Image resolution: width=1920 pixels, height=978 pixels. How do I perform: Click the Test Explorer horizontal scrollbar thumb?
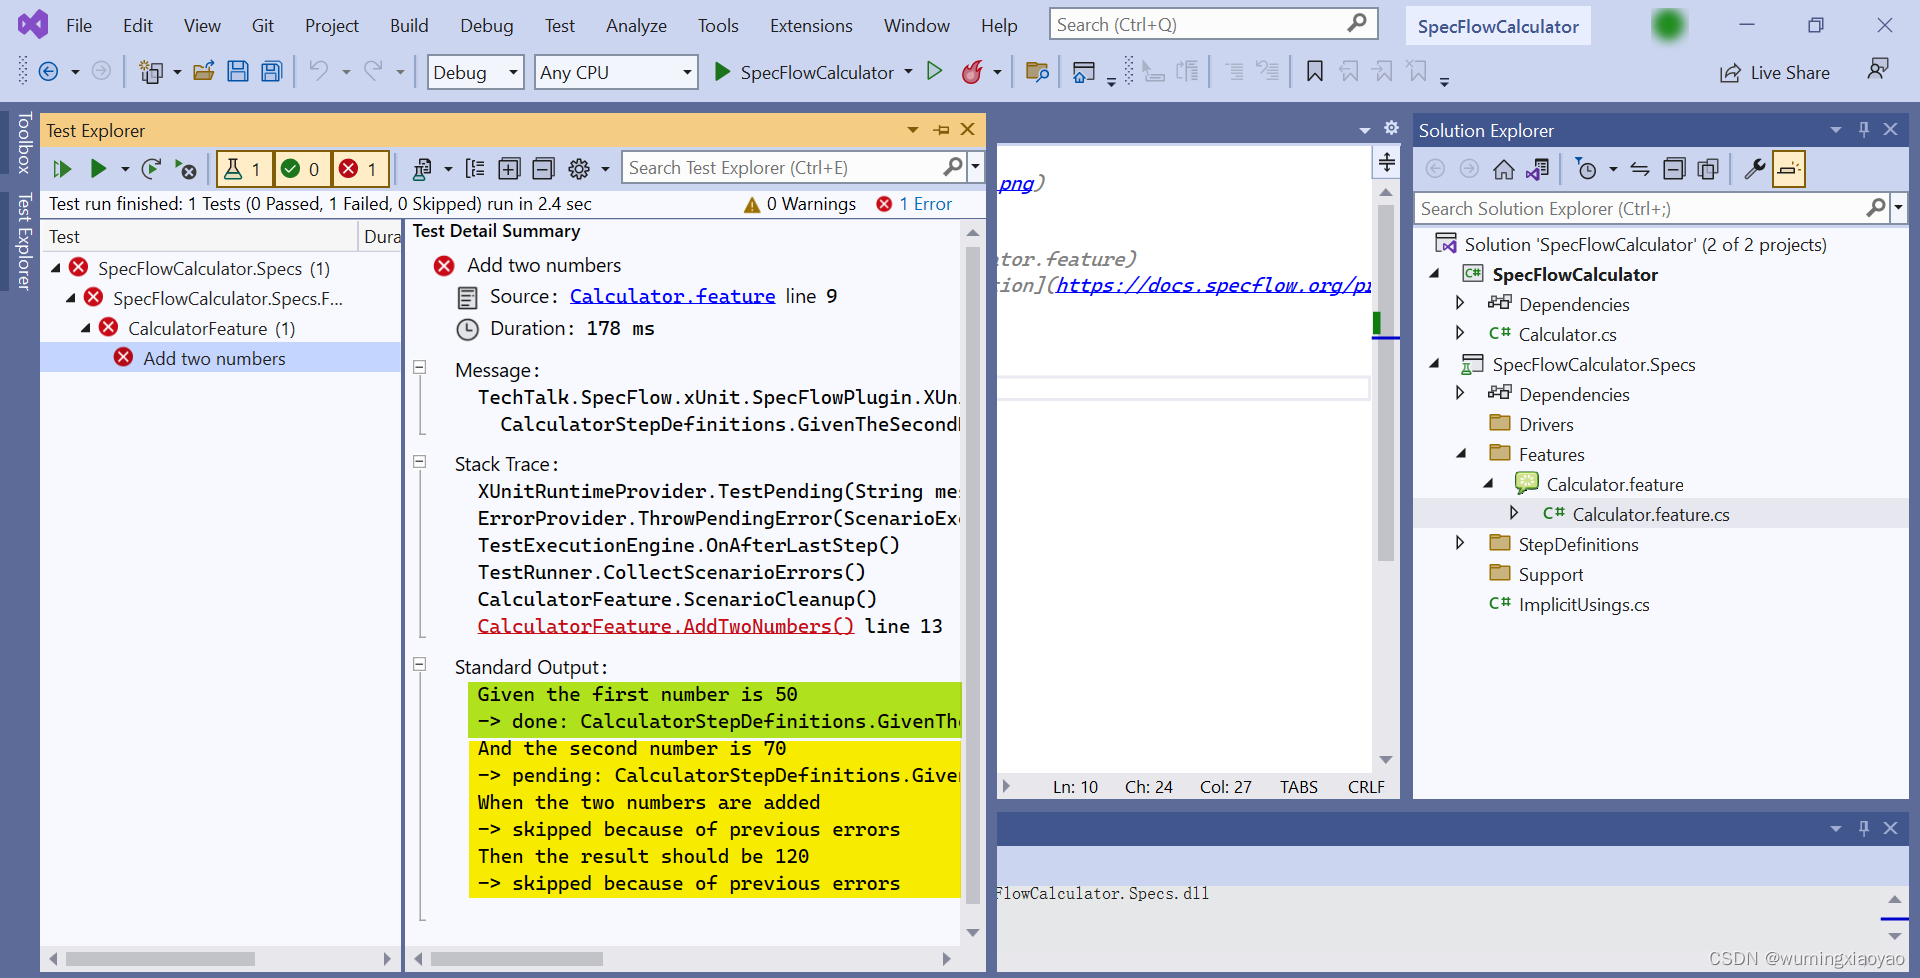click(x=160, y=959)
